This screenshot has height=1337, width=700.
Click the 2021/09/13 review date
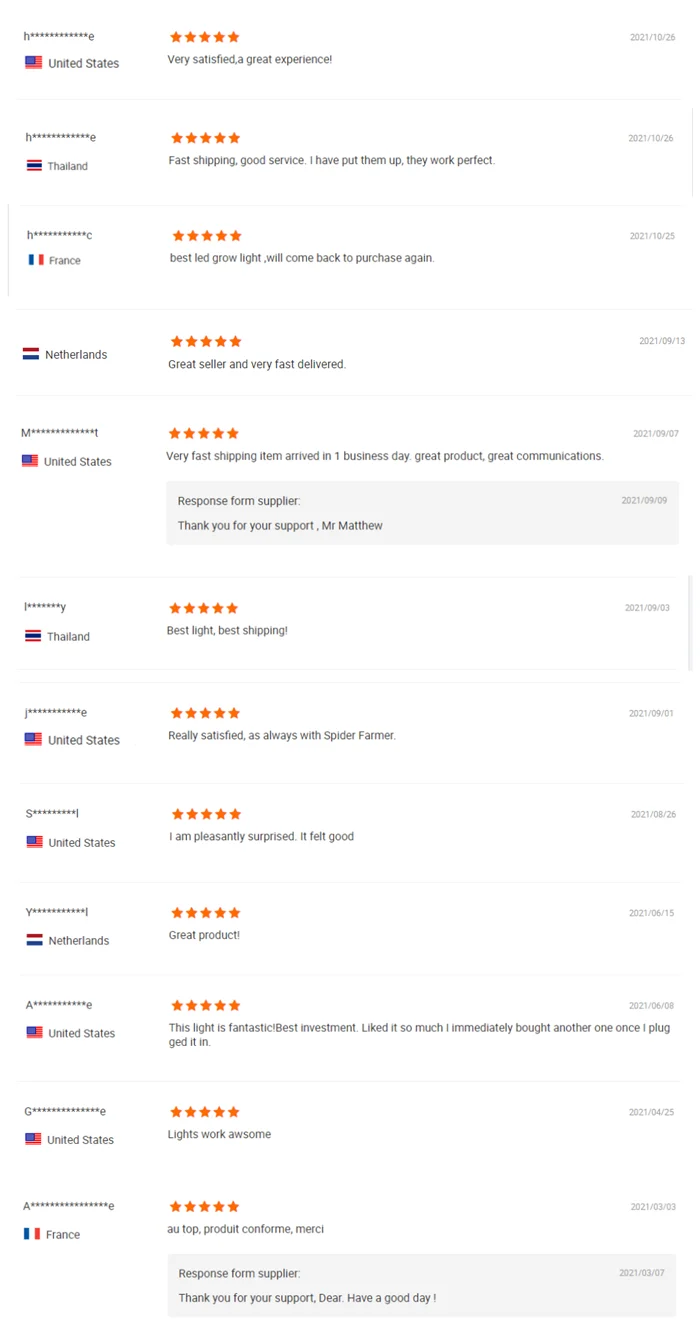pyautogui.click(x=662, y=341)
